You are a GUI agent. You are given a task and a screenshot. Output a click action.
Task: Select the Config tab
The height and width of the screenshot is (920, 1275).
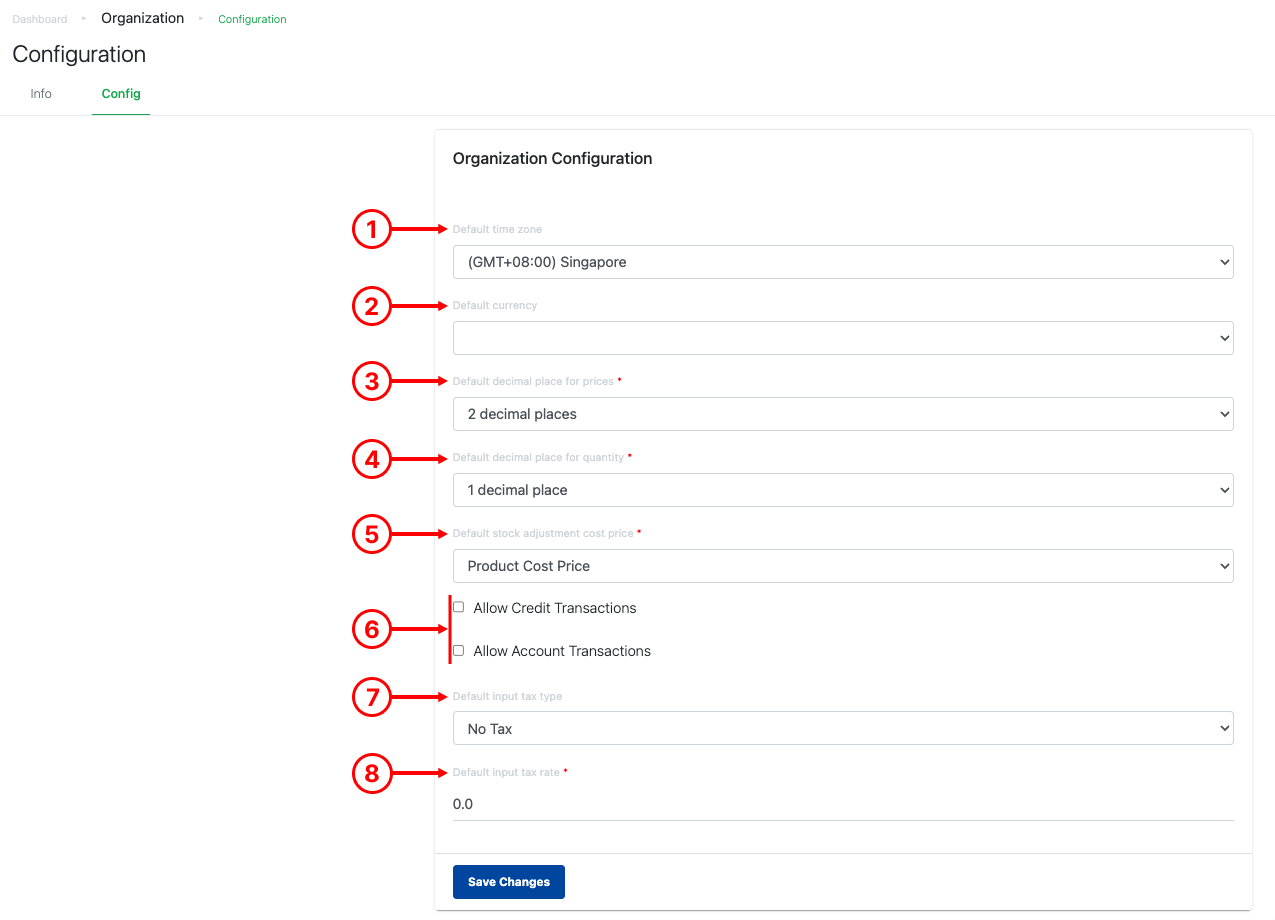(121, 93)
